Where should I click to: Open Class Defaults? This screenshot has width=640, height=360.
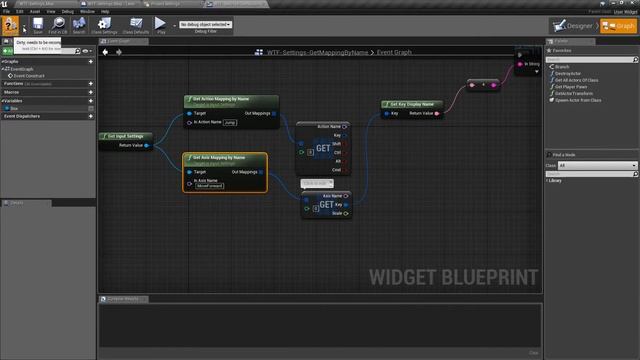click(x=136, y=25)
